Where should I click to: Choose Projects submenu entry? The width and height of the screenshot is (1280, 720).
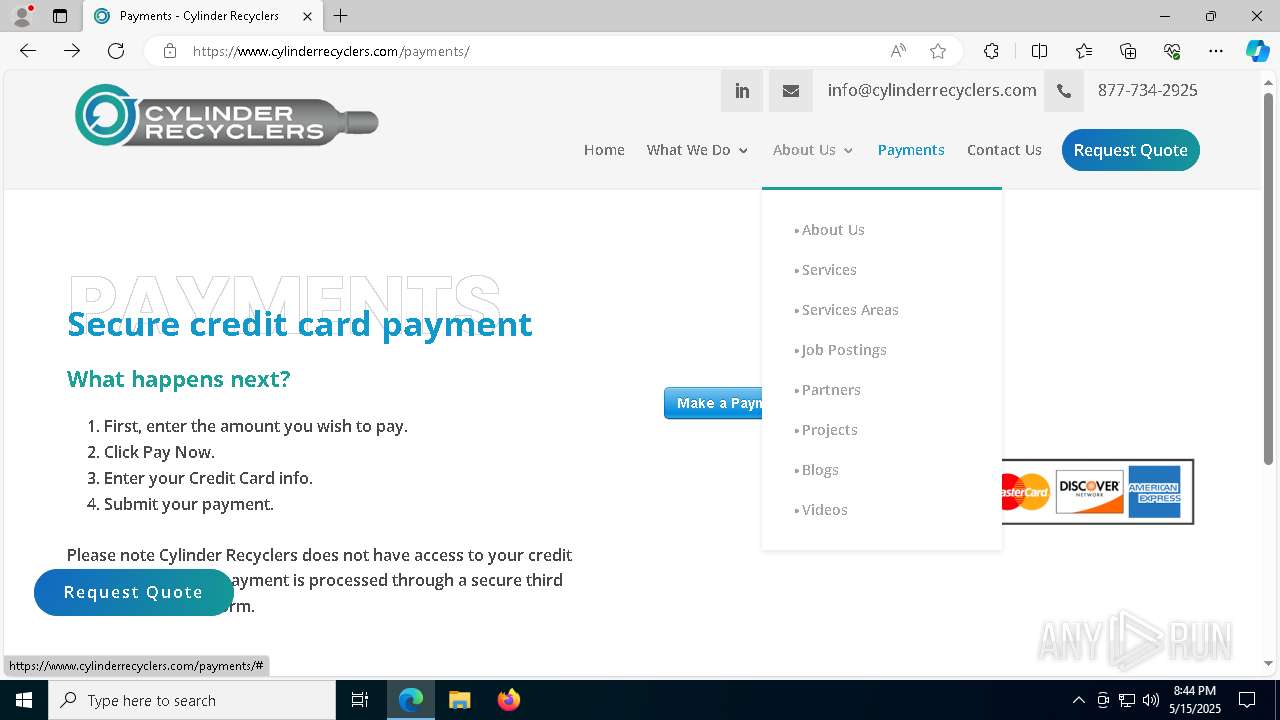(829, 430)
